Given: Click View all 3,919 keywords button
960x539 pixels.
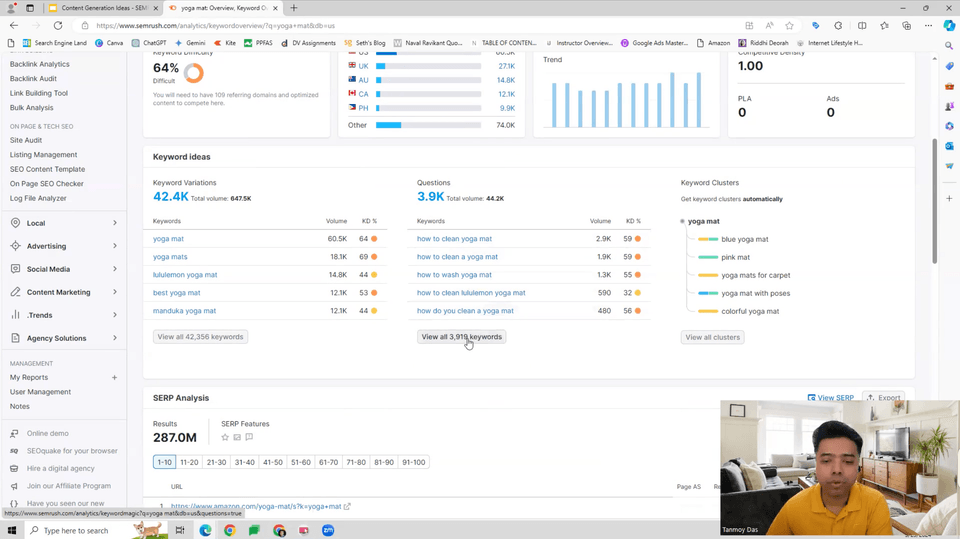Looking at the screenshot, I should click(x=461, y=337).
